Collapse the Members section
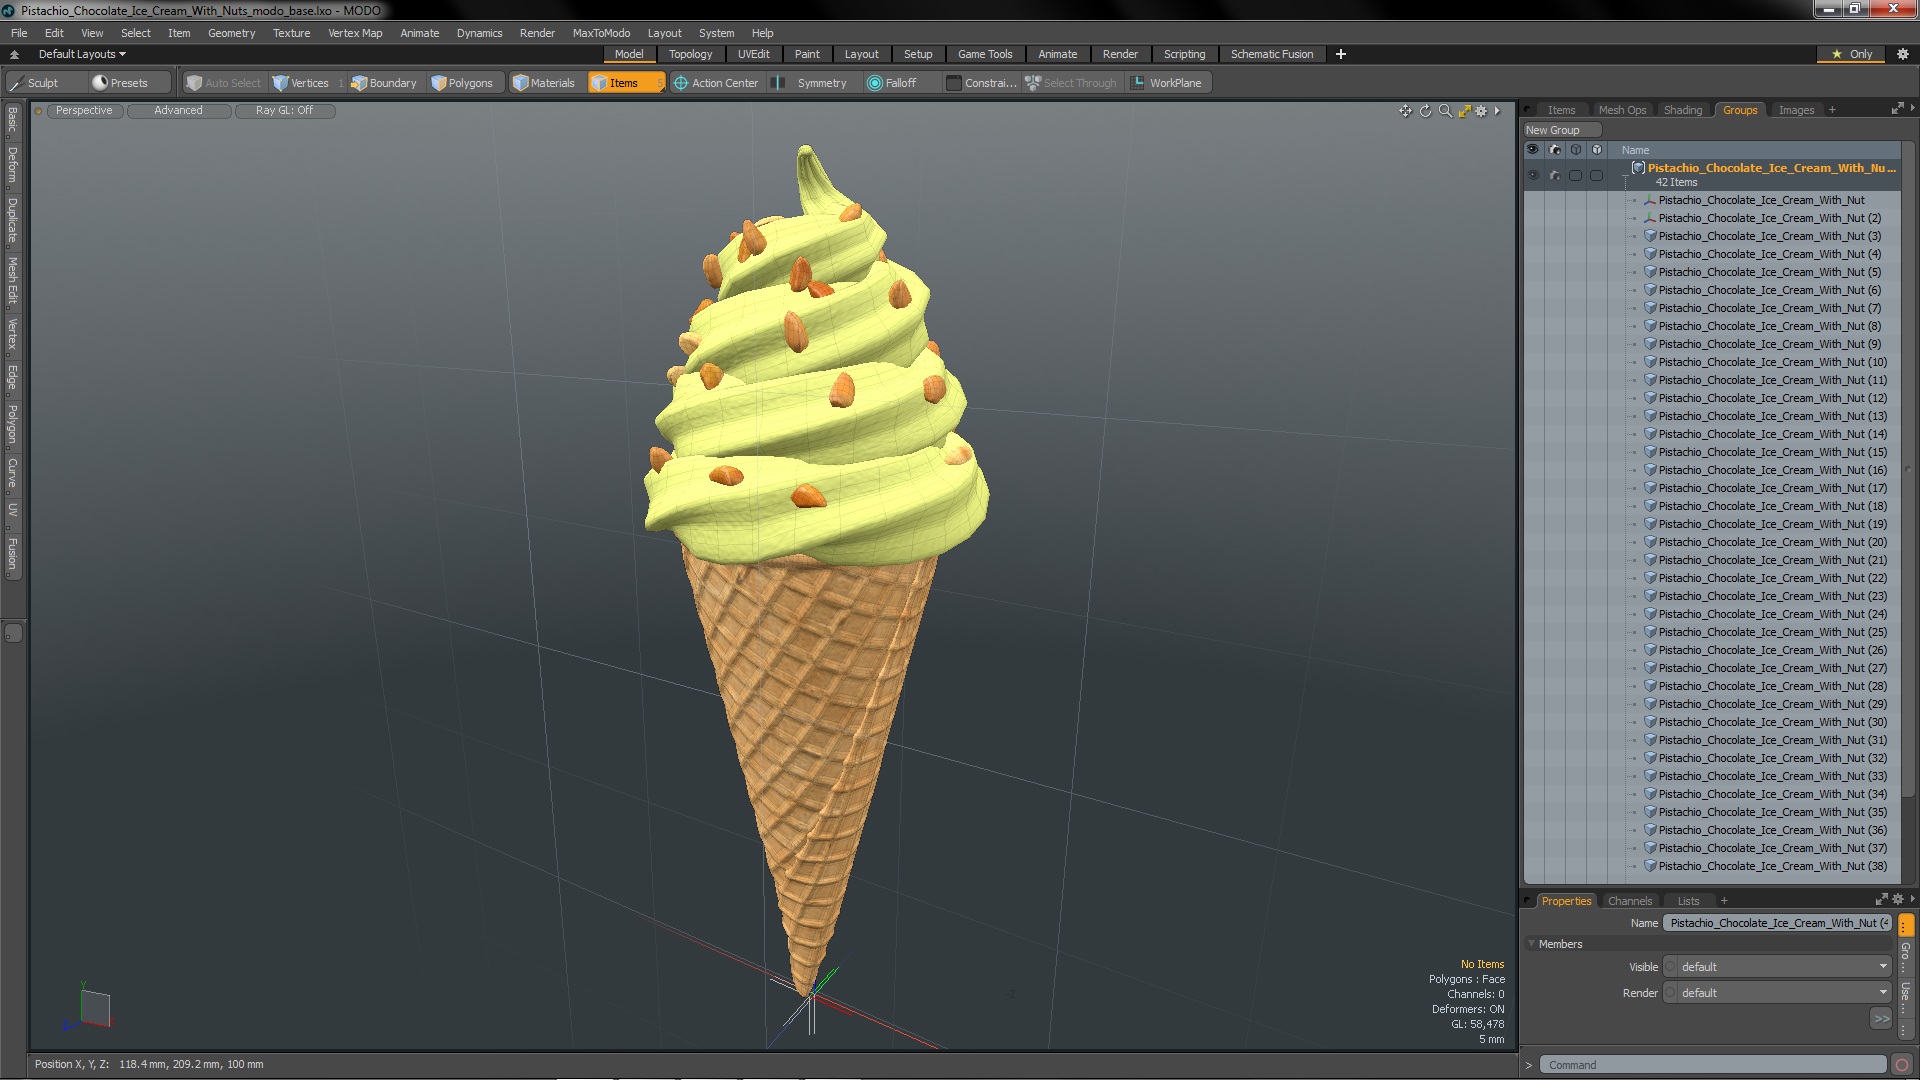 1531,944
